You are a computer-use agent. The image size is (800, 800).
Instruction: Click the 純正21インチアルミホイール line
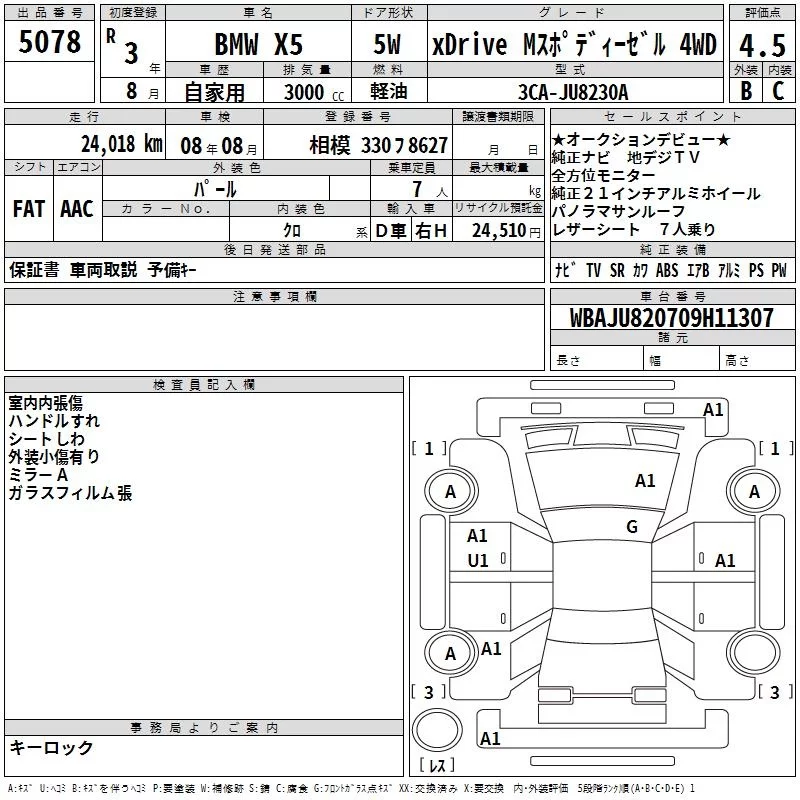656,193
